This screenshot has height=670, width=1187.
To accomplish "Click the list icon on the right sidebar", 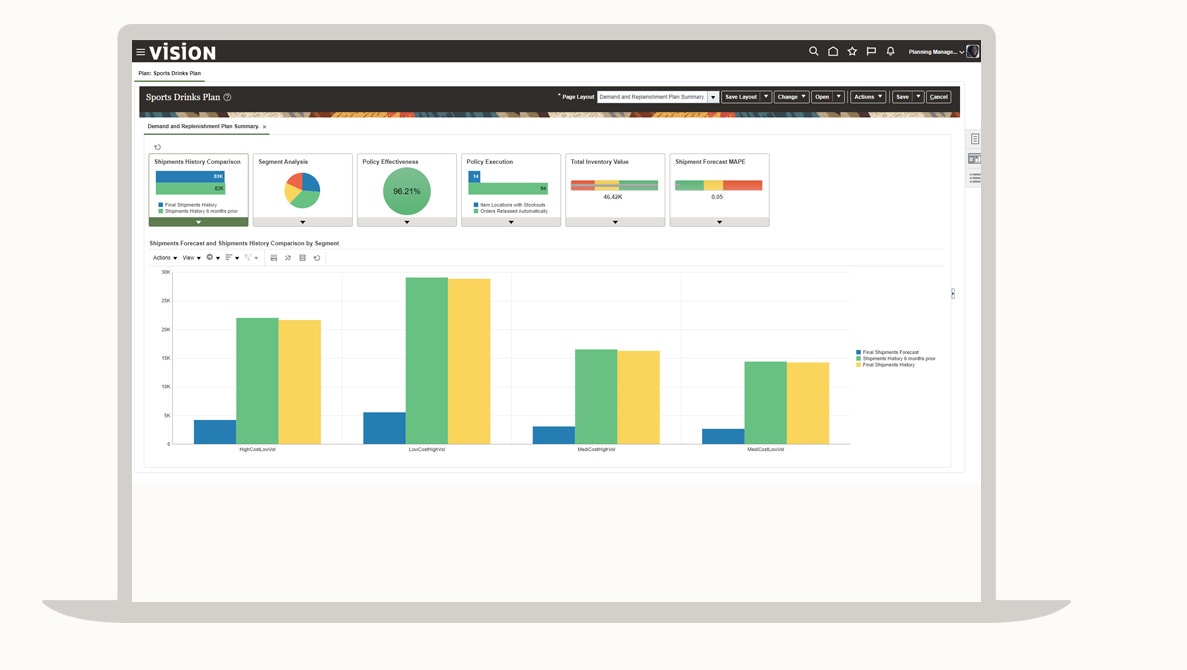I will (973, 176).
